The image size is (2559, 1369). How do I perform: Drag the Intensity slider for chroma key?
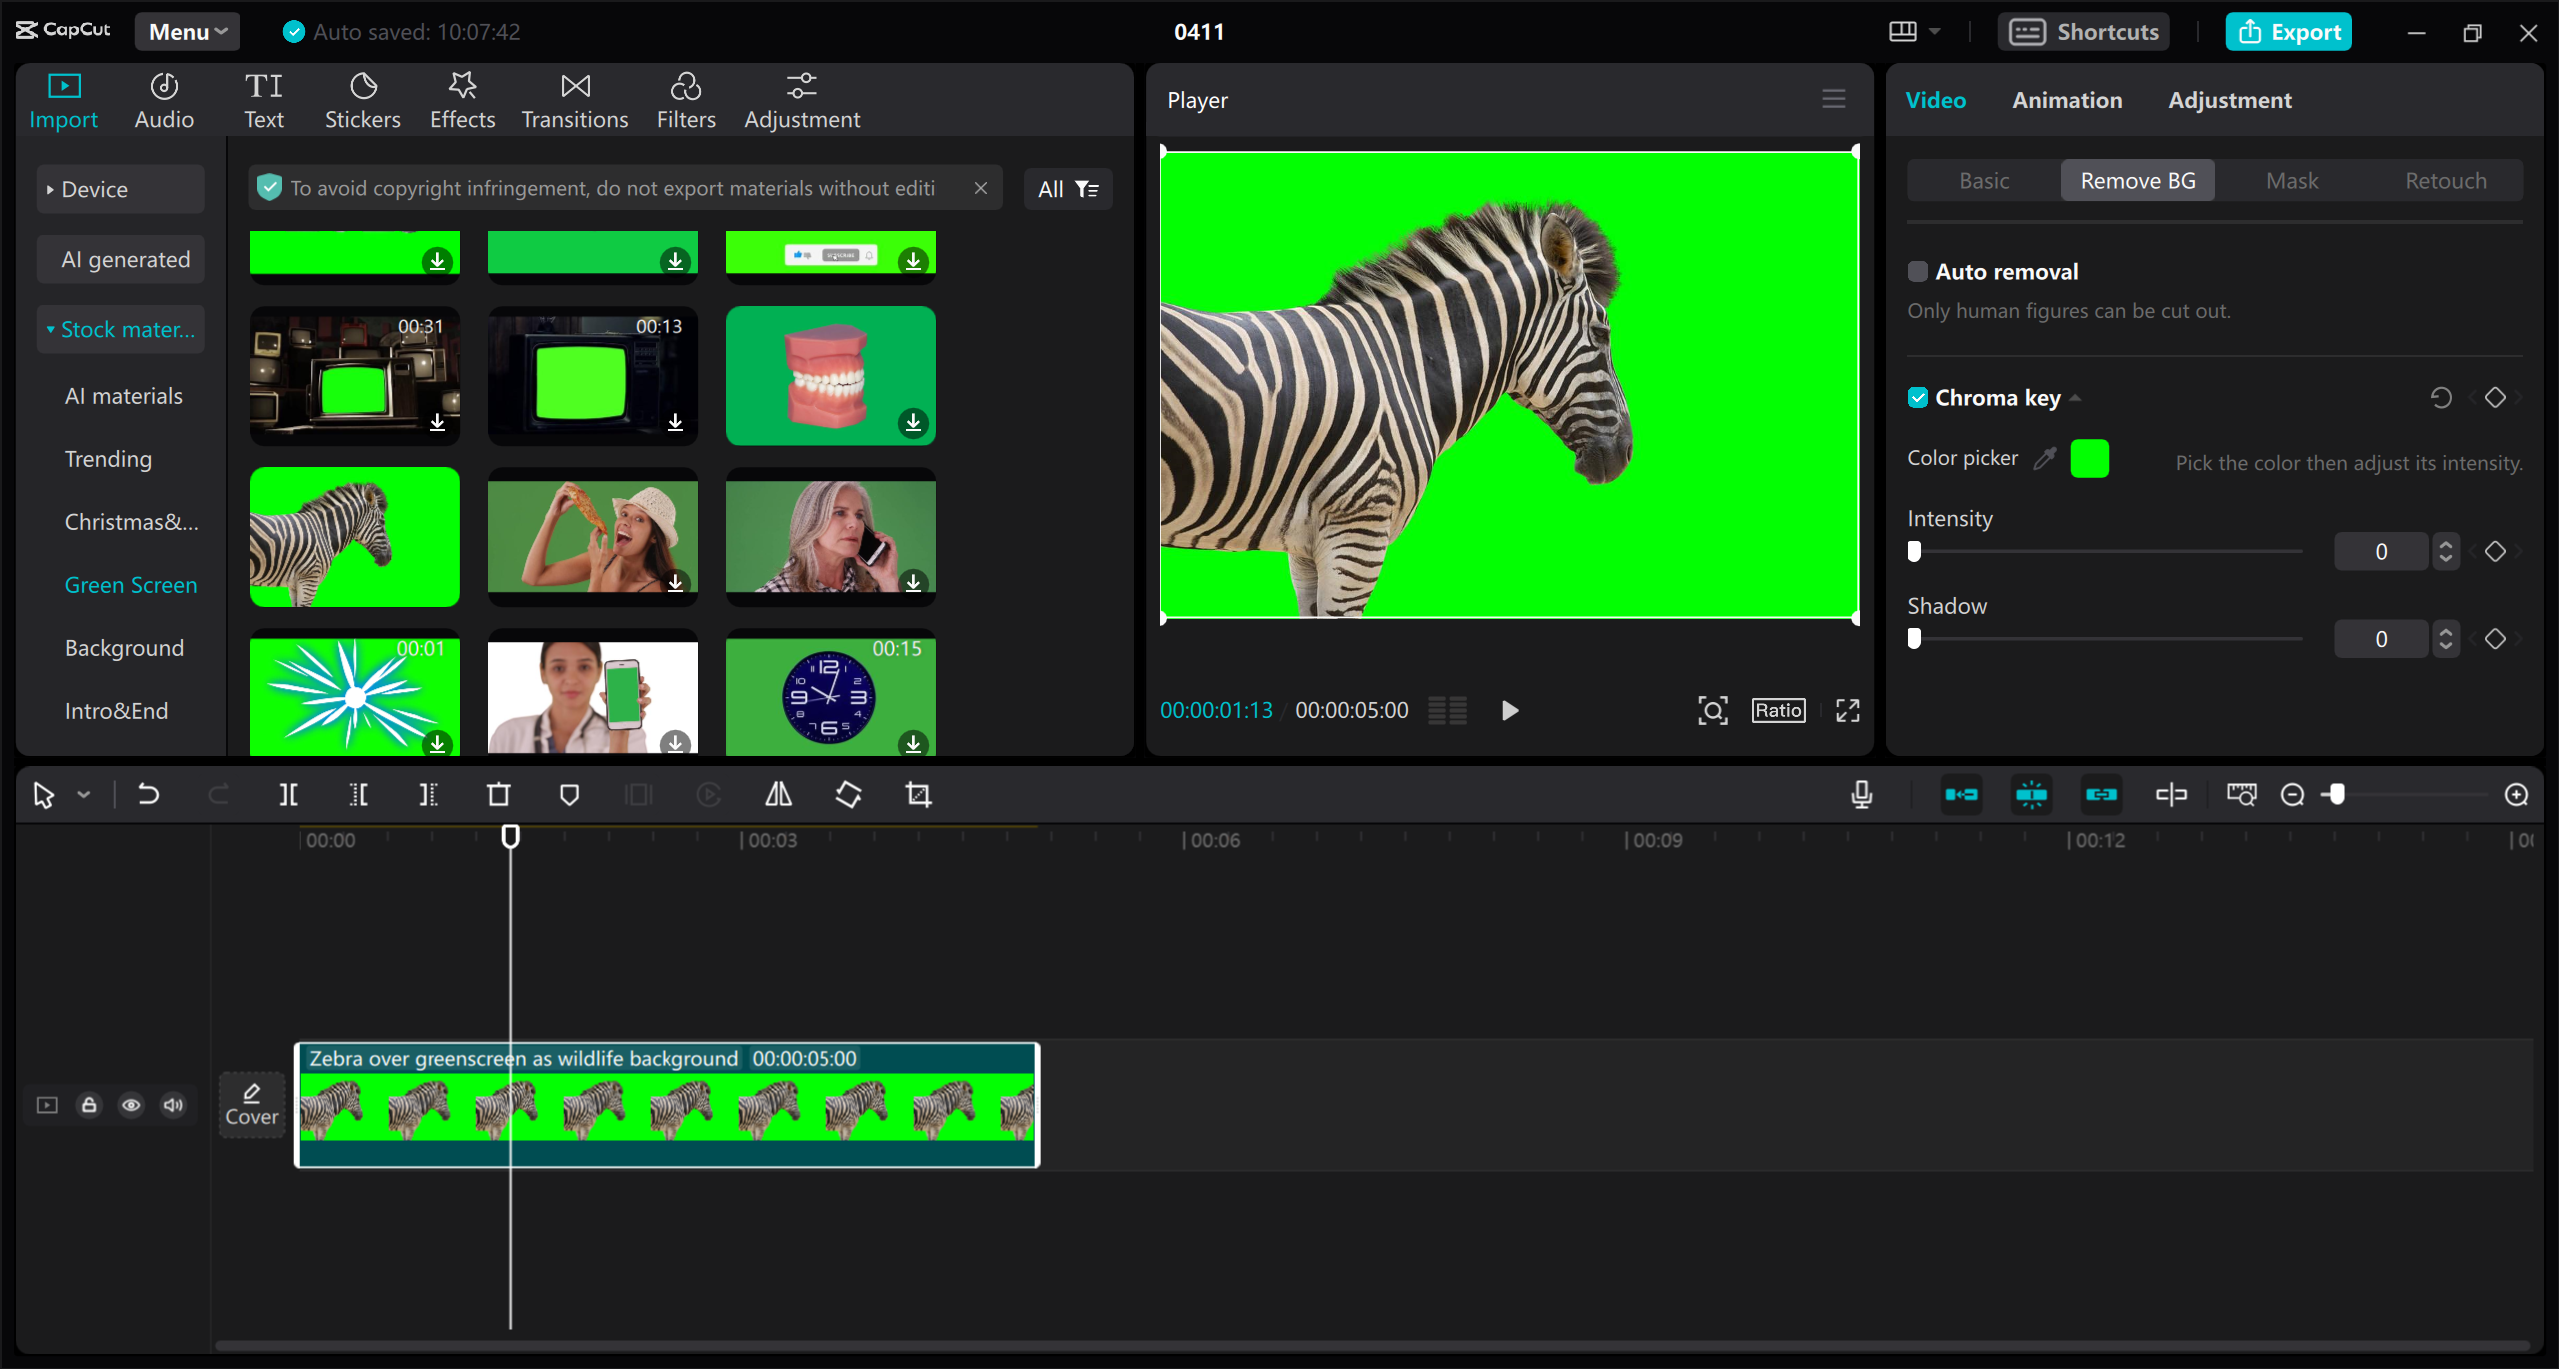[1914, 550]
